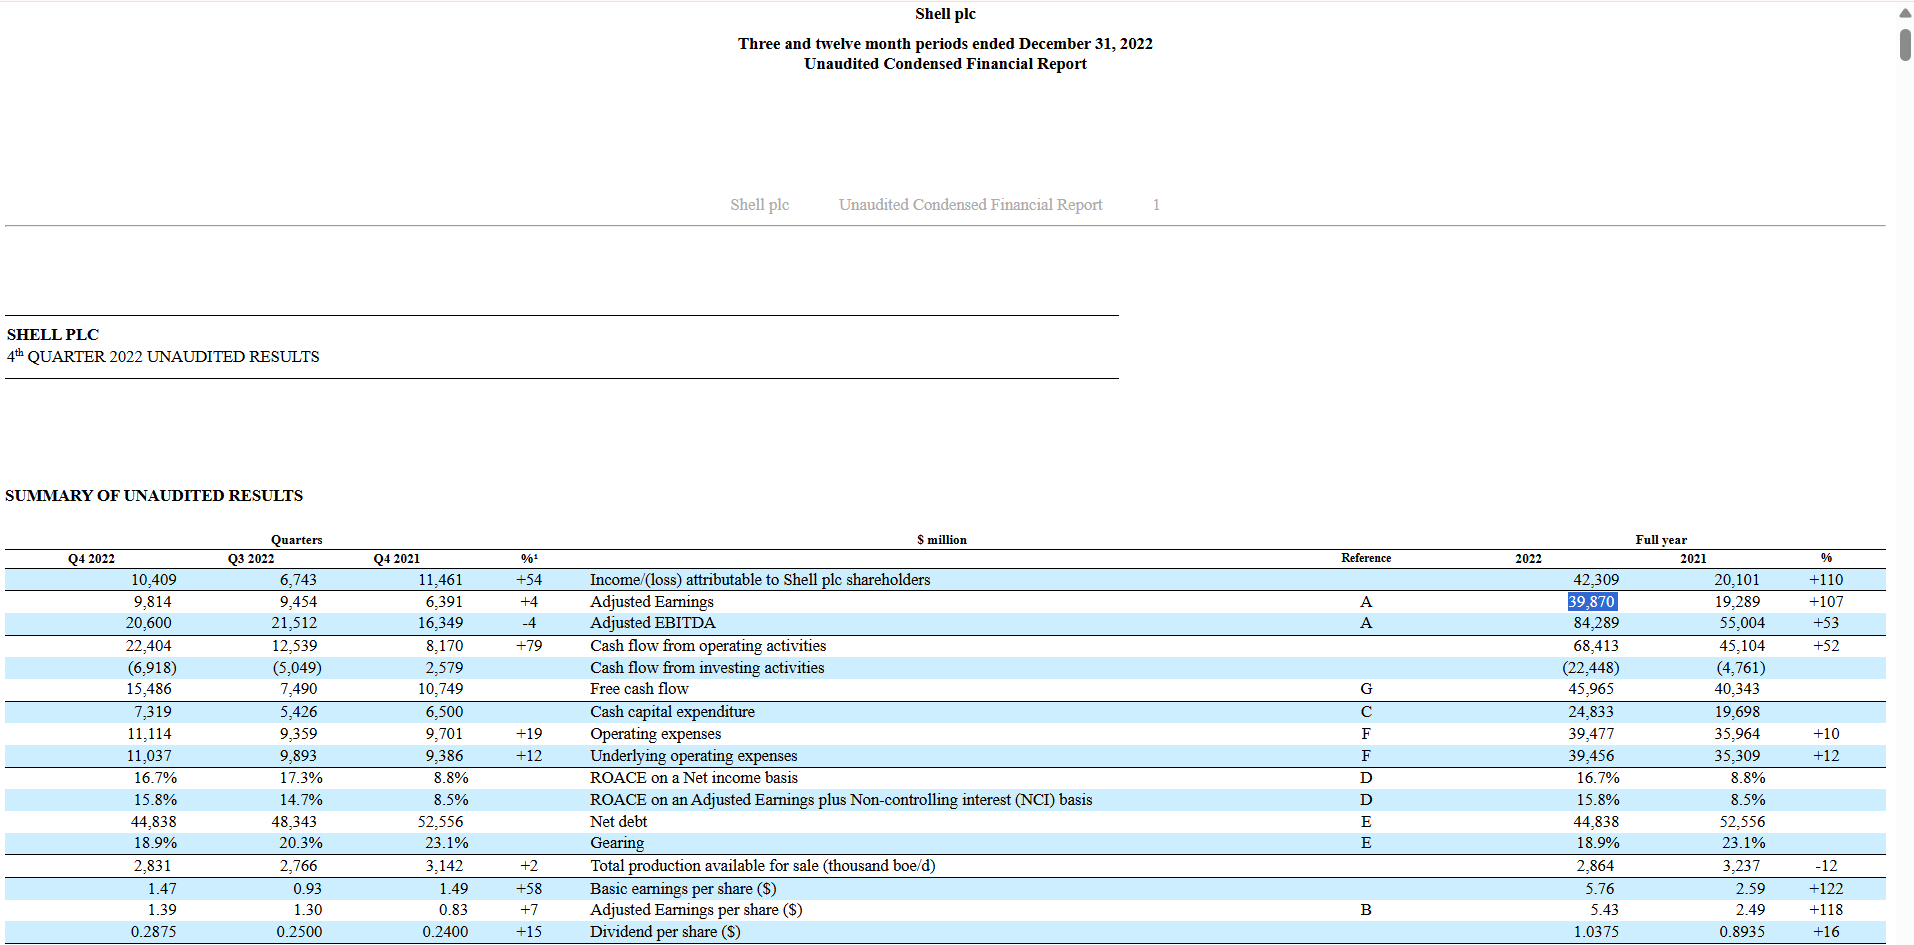
Task: Click '4th QUARTER 2022 UNAUDITED RESULTS' subtitle
Action: (163, 357)
